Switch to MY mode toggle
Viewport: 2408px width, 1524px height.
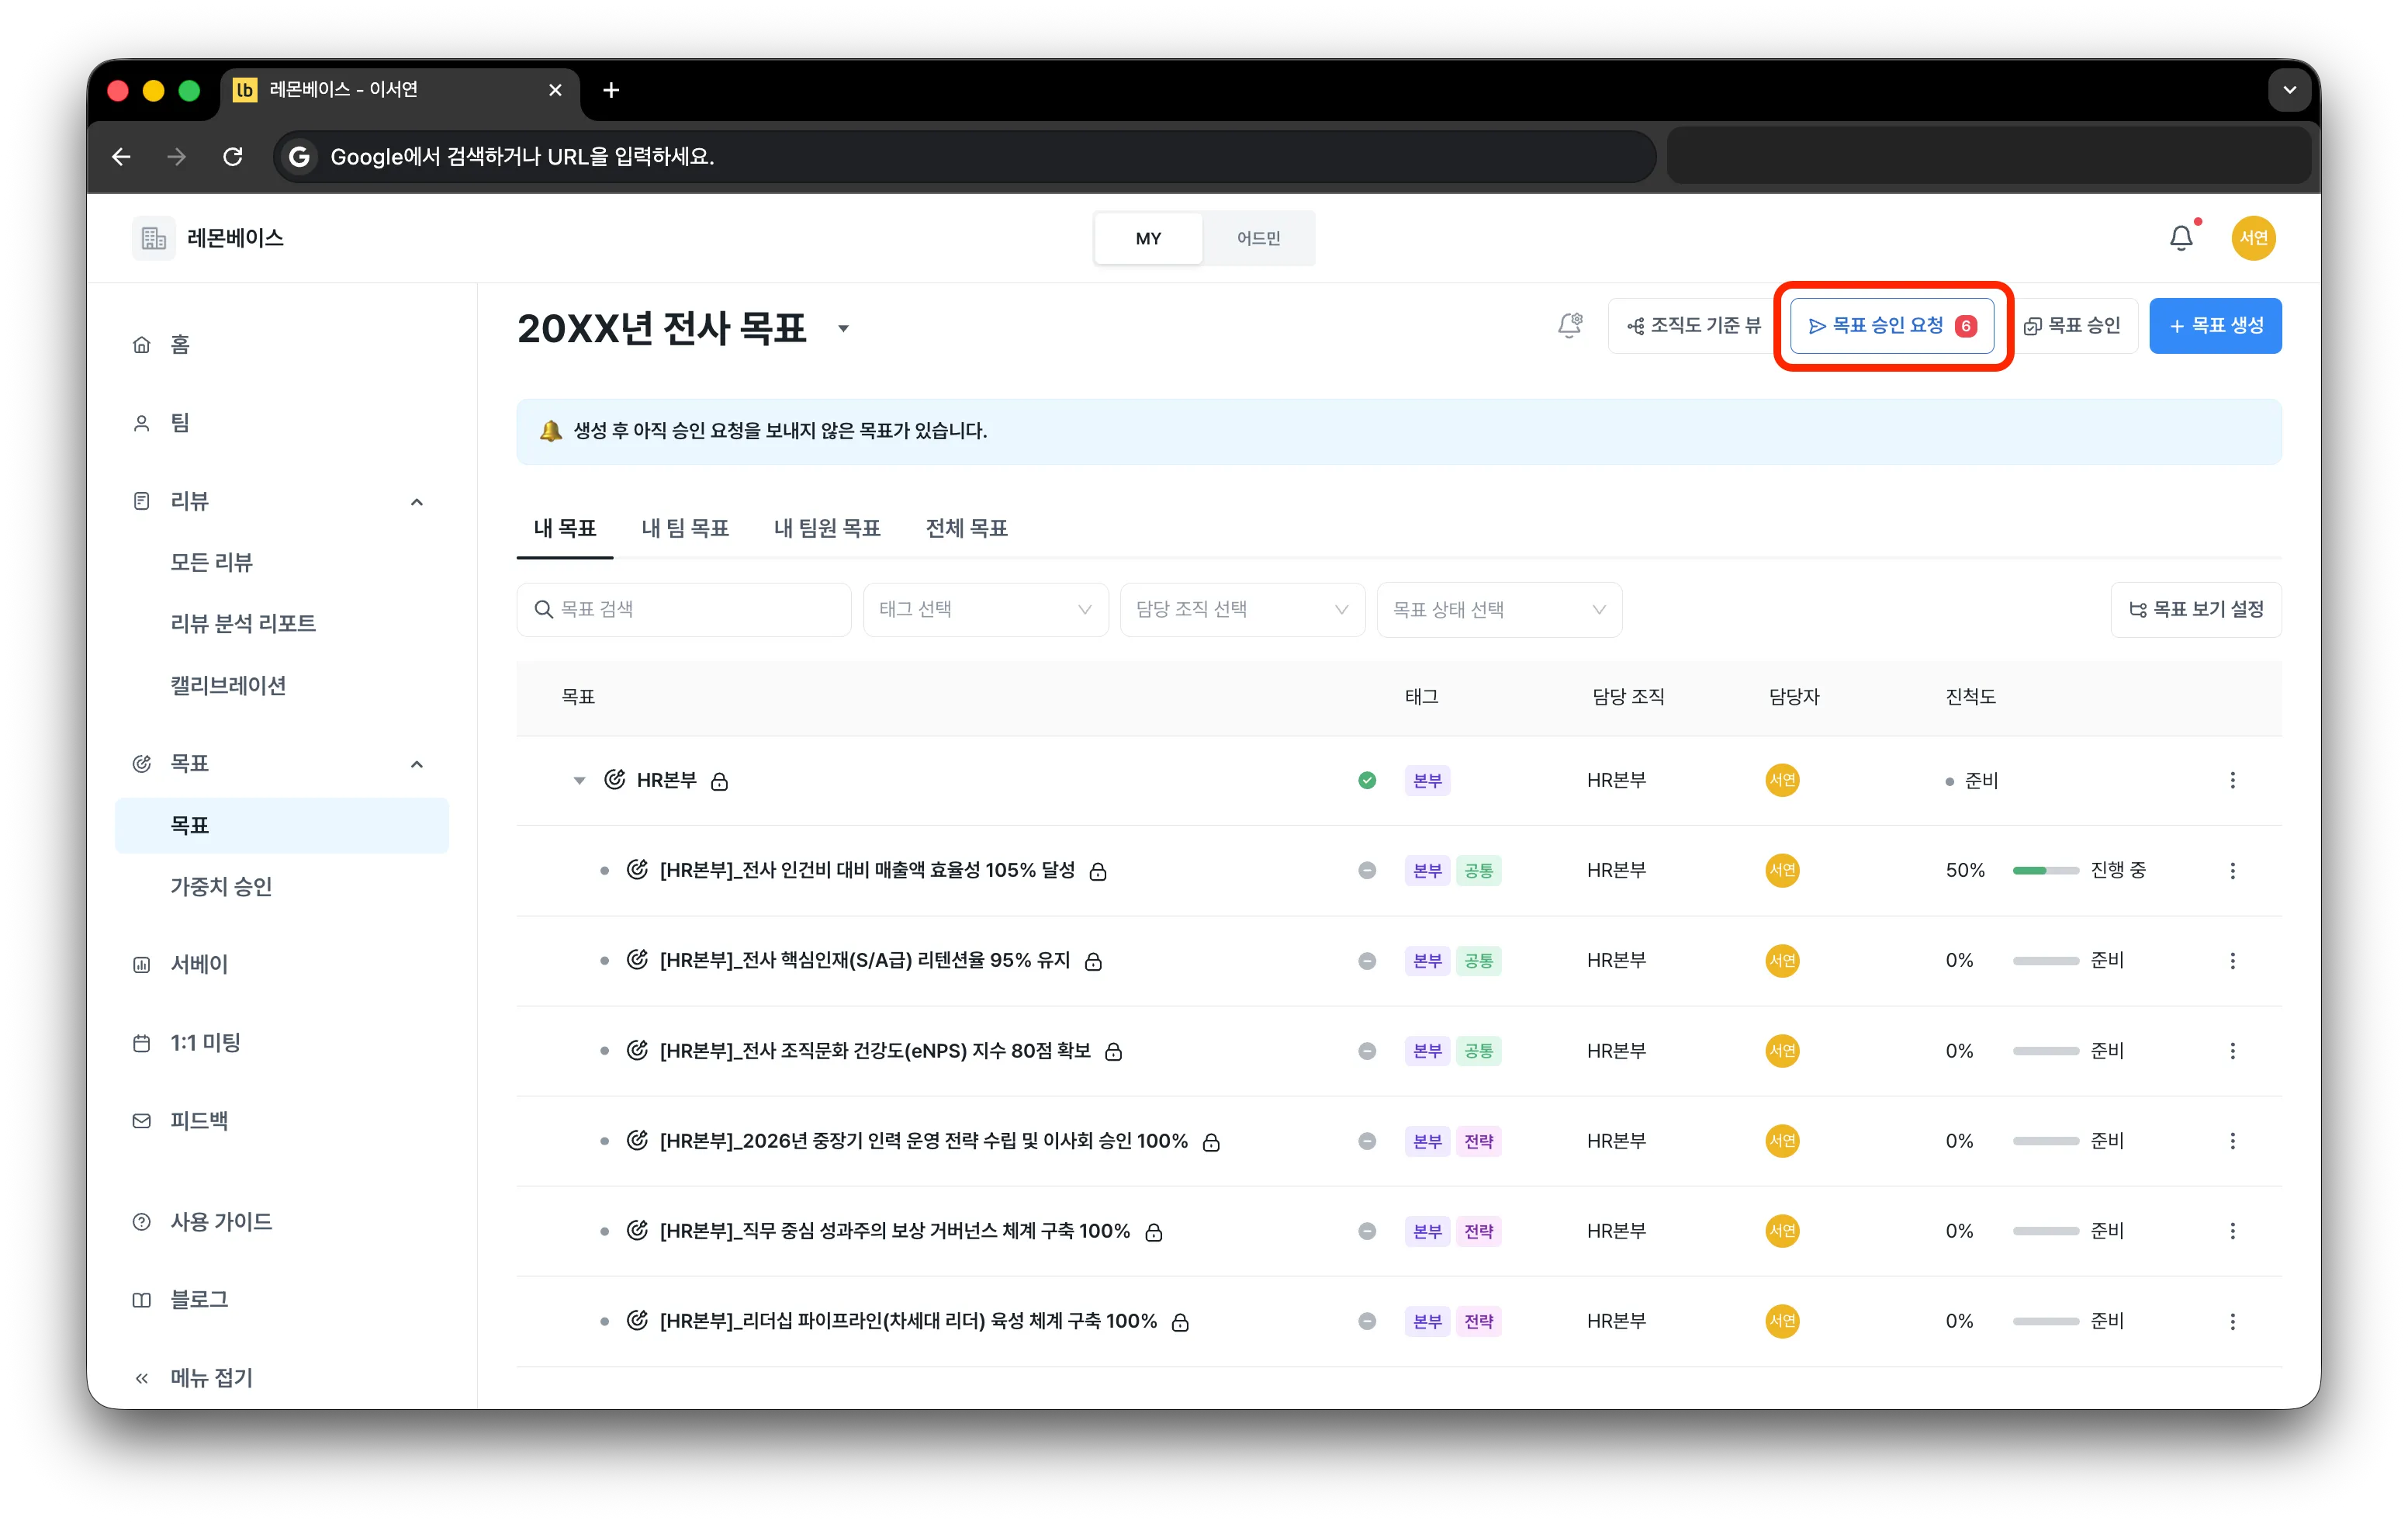pos(1148,238)
